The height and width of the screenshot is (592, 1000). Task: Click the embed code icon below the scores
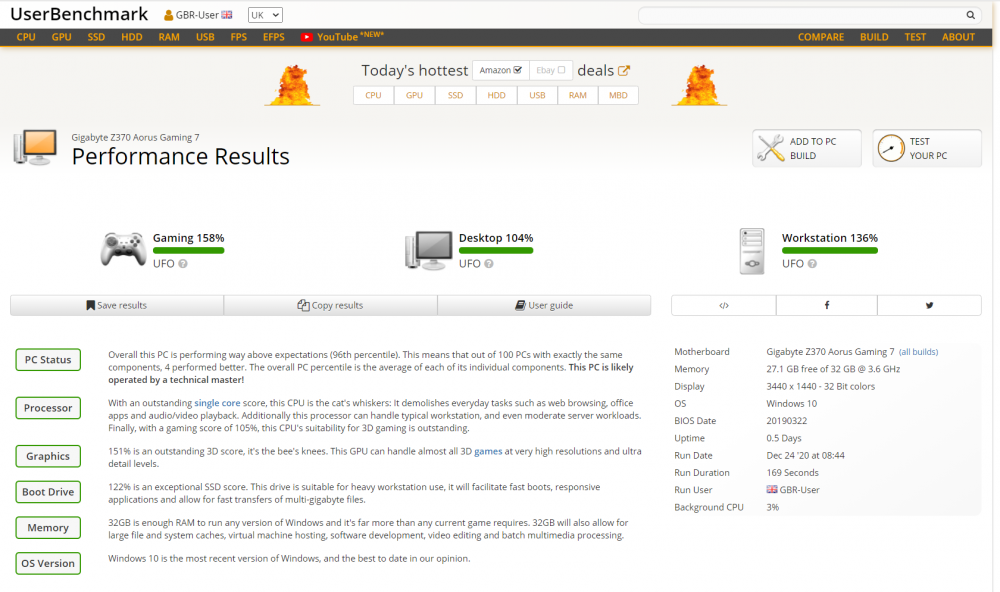point(723,304)
